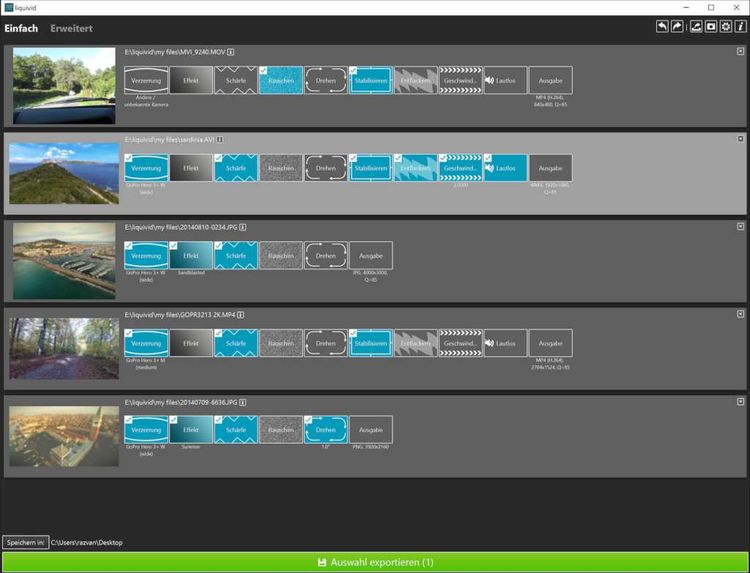Select the 20140709-6636.JPG city thumbnail
Viewport: 750px width, 573px height.
(x=64, y=436)
